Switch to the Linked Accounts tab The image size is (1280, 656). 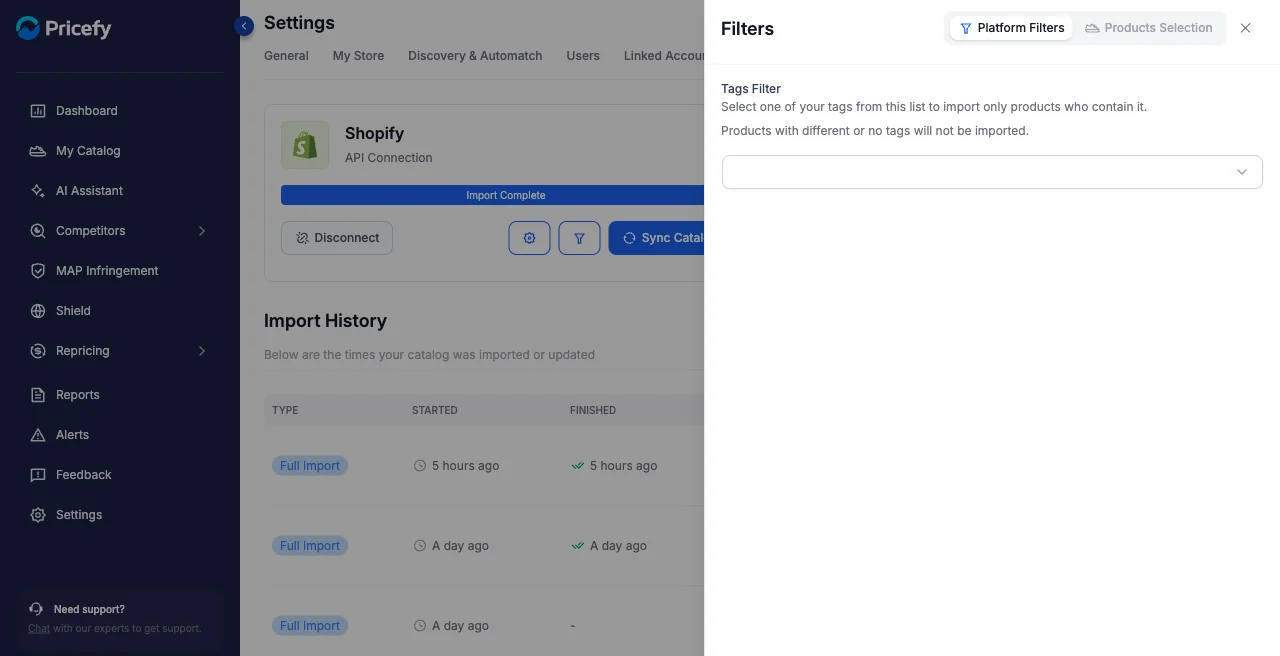click(x=664, y=56)
